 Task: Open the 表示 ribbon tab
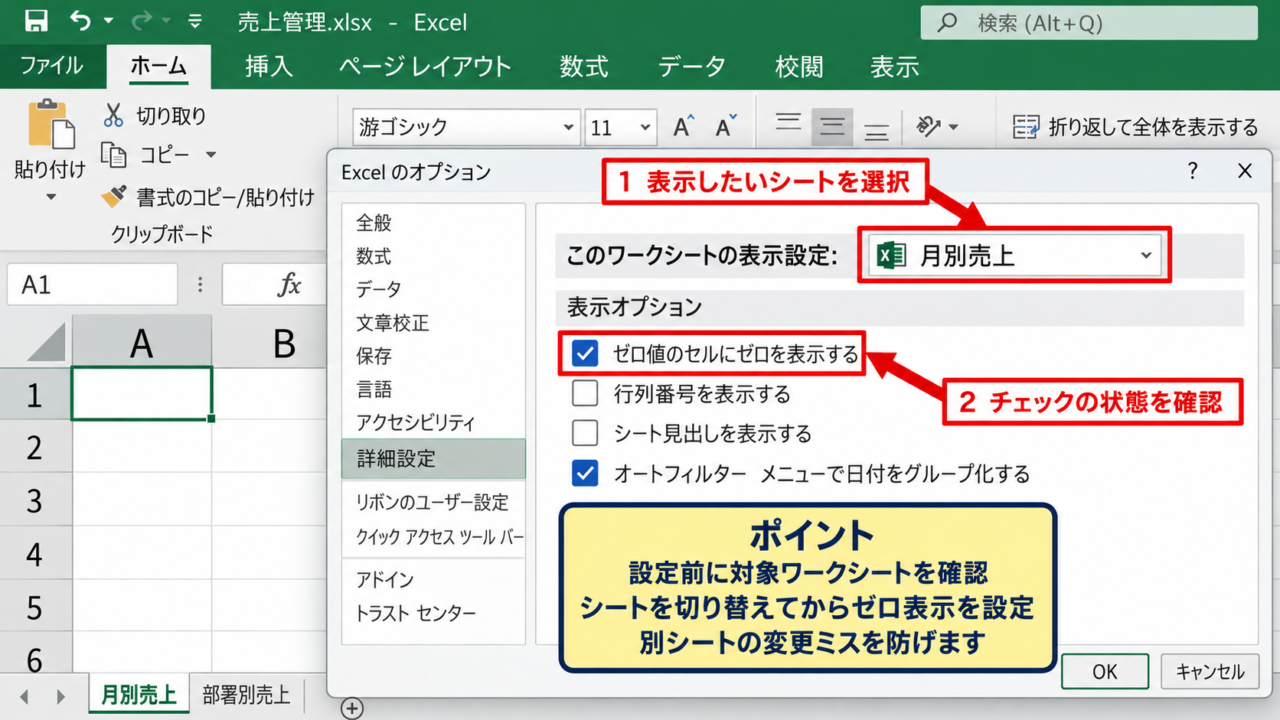pos(894,67)
